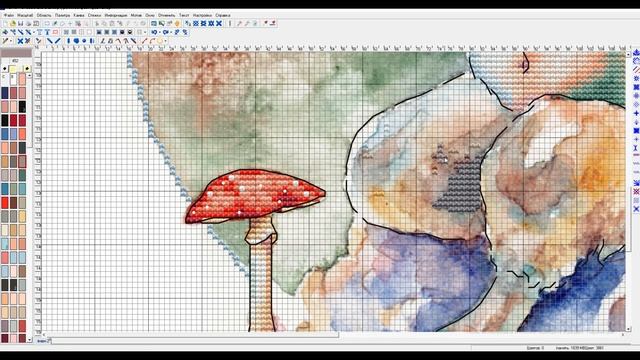Click the sheet tab below the canvas

43,340
